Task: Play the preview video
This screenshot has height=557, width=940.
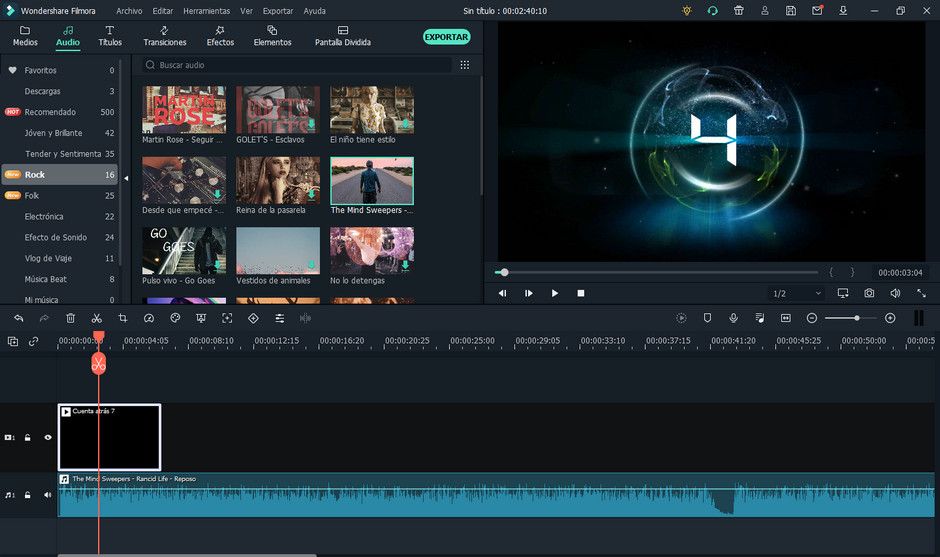Action: point(555,293)
